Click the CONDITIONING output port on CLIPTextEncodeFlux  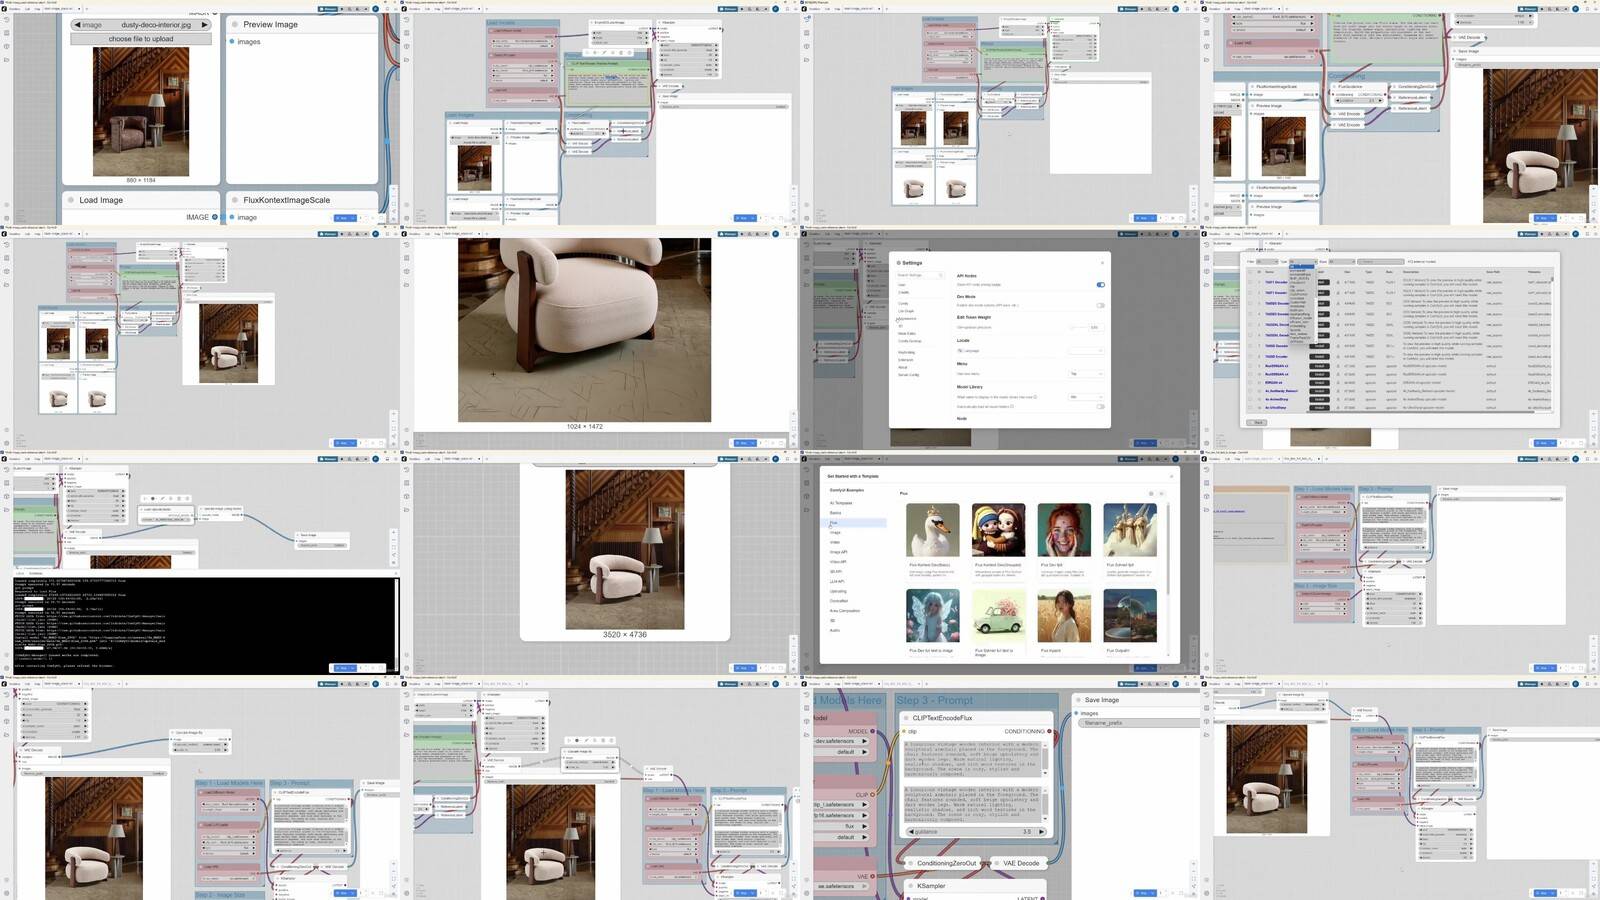(x=1049, y=732)
